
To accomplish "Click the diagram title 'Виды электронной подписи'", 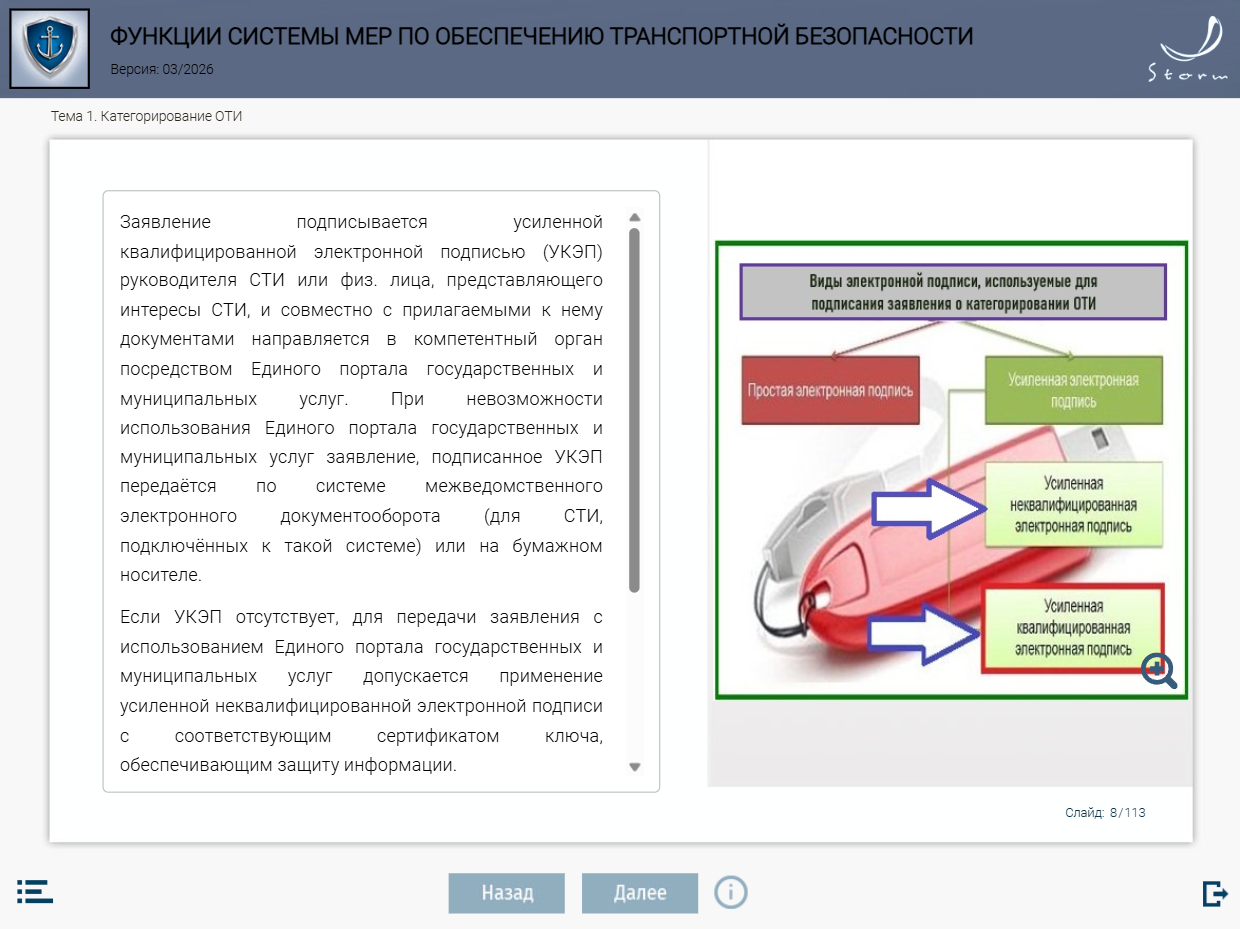I will click(x=953, y=292).
